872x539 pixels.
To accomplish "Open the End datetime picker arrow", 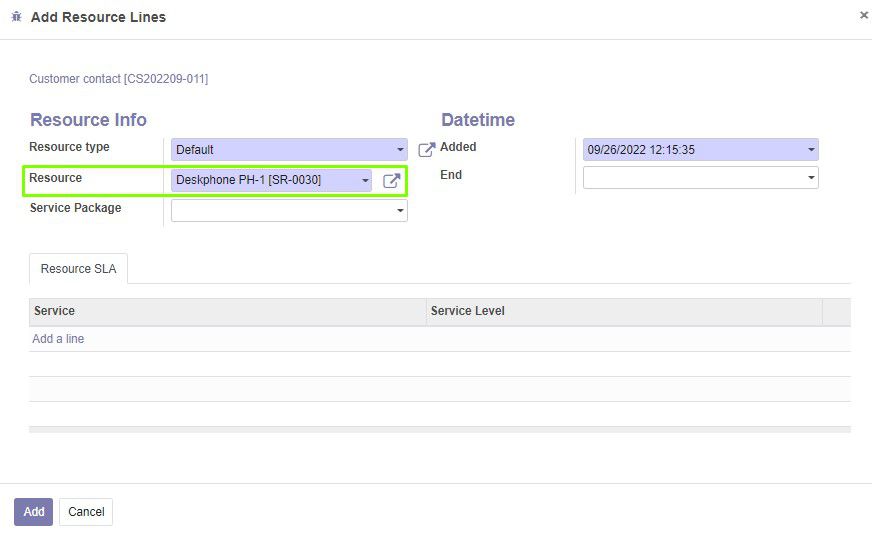I will click(x=811, y=177).
